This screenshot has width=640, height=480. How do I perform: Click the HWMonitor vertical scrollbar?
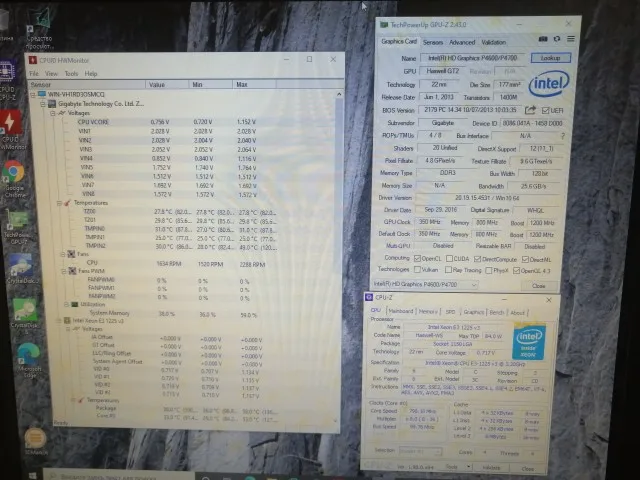pyautogui.click(x=339, y=257)
